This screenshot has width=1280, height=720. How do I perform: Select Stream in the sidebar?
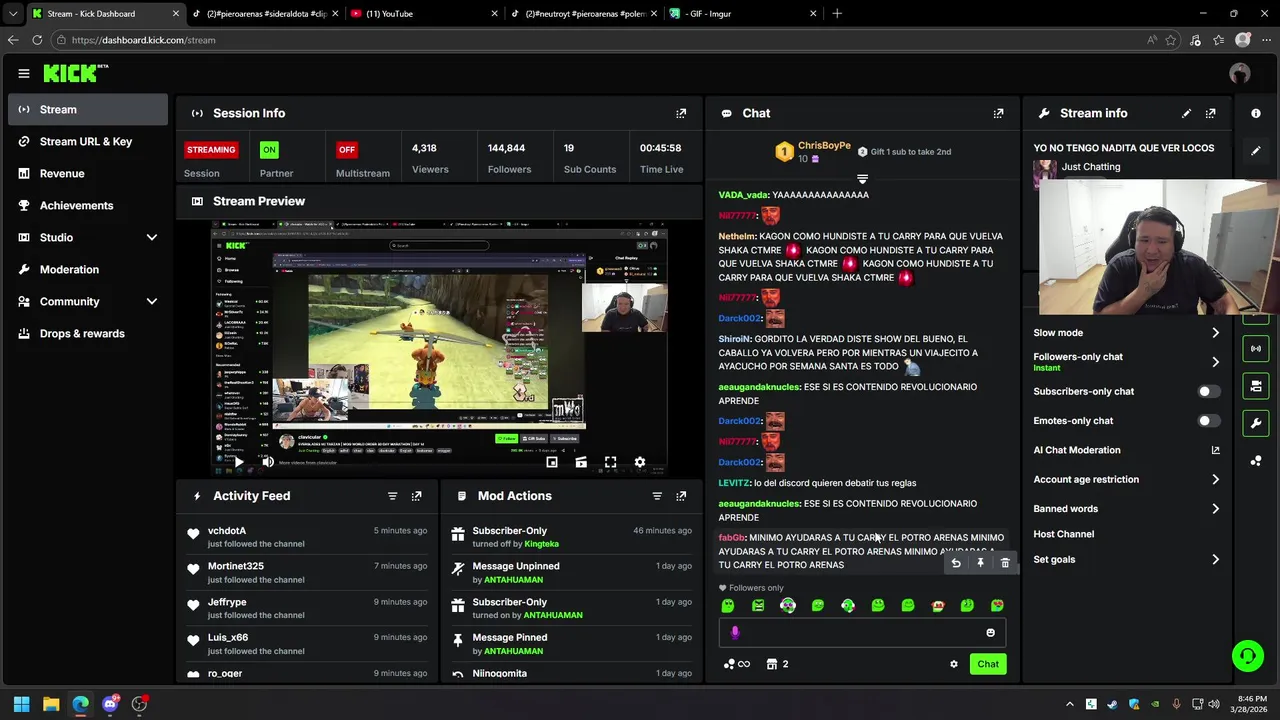click(x=88, y=109)
